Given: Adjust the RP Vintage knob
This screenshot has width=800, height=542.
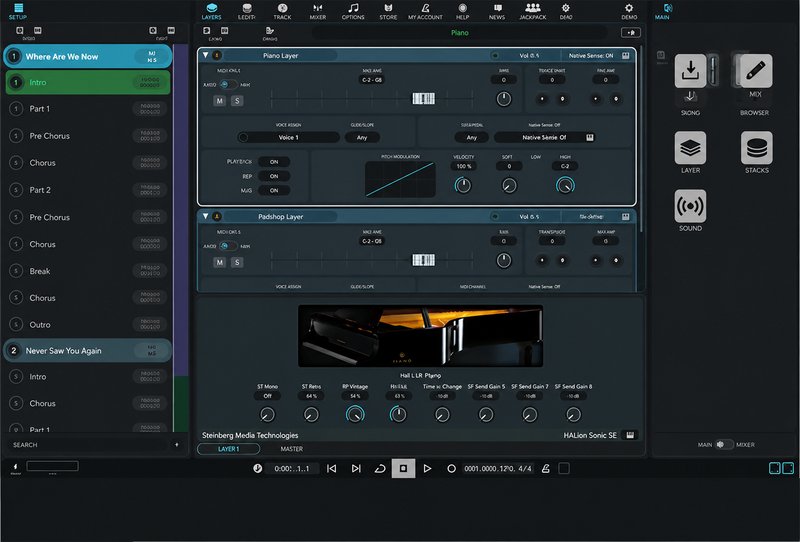Looking at the screenshot, I should [x=355, y=414].
